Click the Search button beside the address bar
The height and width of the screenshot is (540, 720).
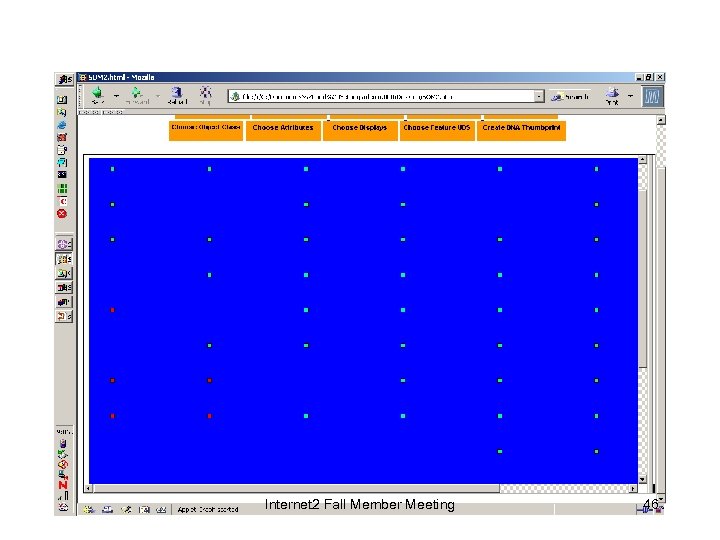[x=570, y=96]
